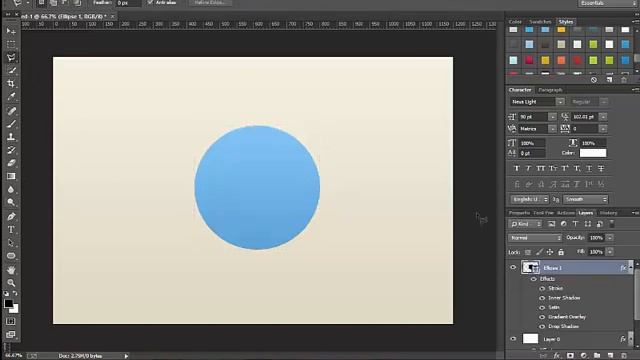
Task: Switch to the Actions tab
Action: pyautogui.click(x=565, y=213)
